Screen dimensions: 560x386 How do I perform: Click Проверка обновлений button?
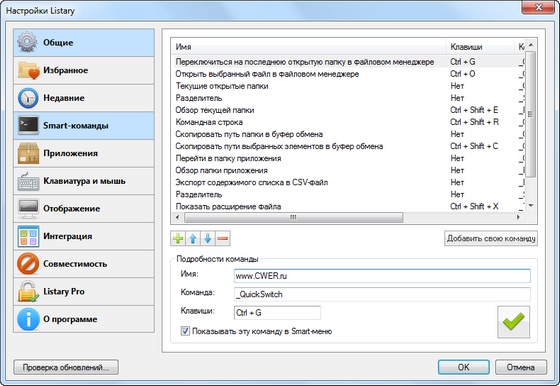(66, 367)
